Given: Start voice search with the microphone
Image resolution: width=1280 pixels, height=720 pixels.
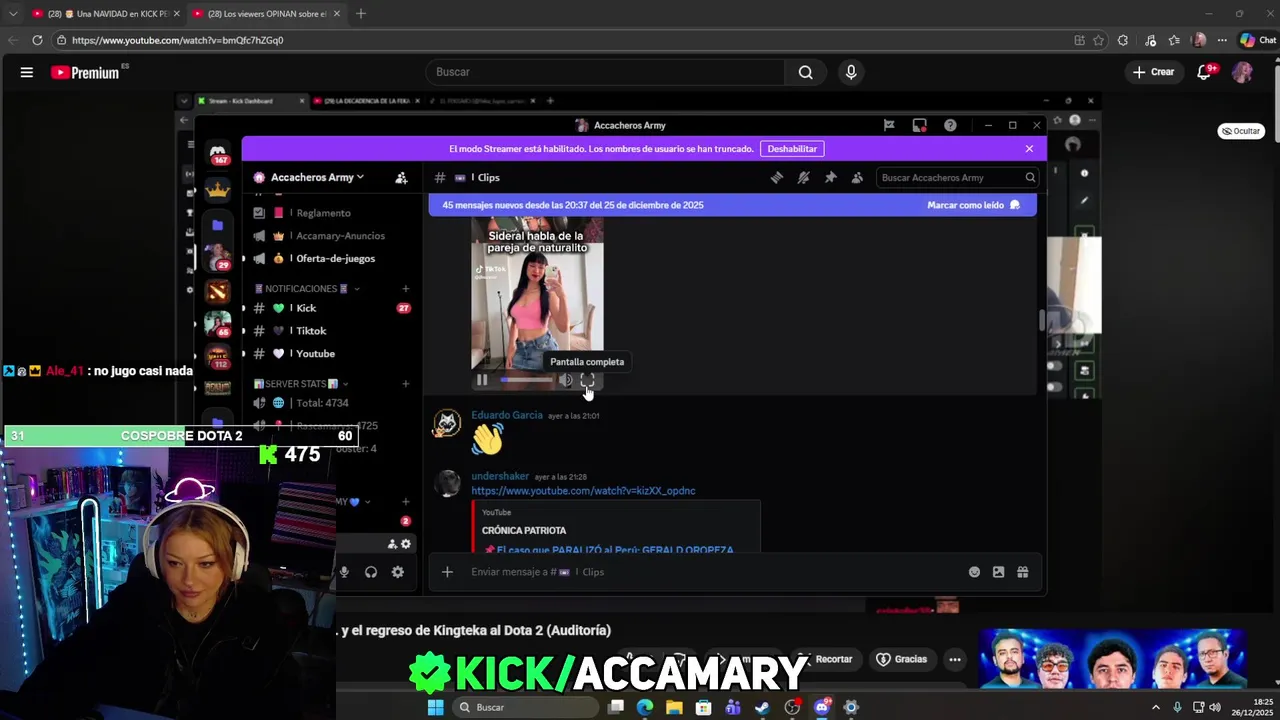Looking at the screenshot, I should tap(851, 72).
